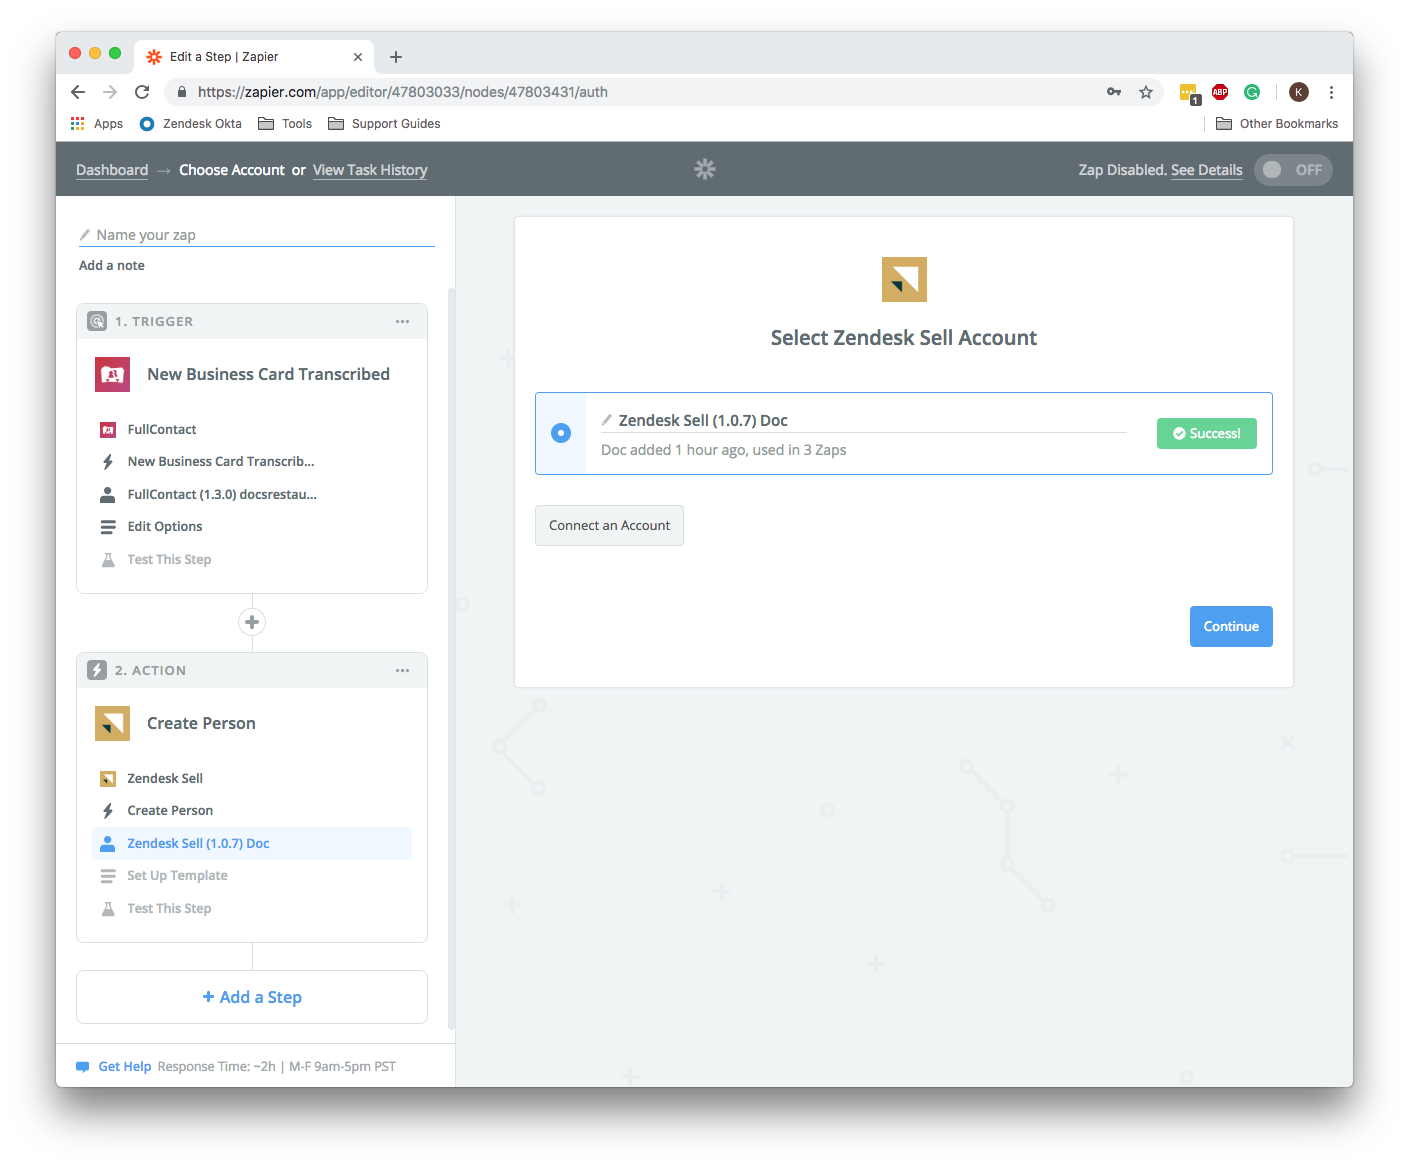Reload the page with refresh icon

tap(142, 92)
